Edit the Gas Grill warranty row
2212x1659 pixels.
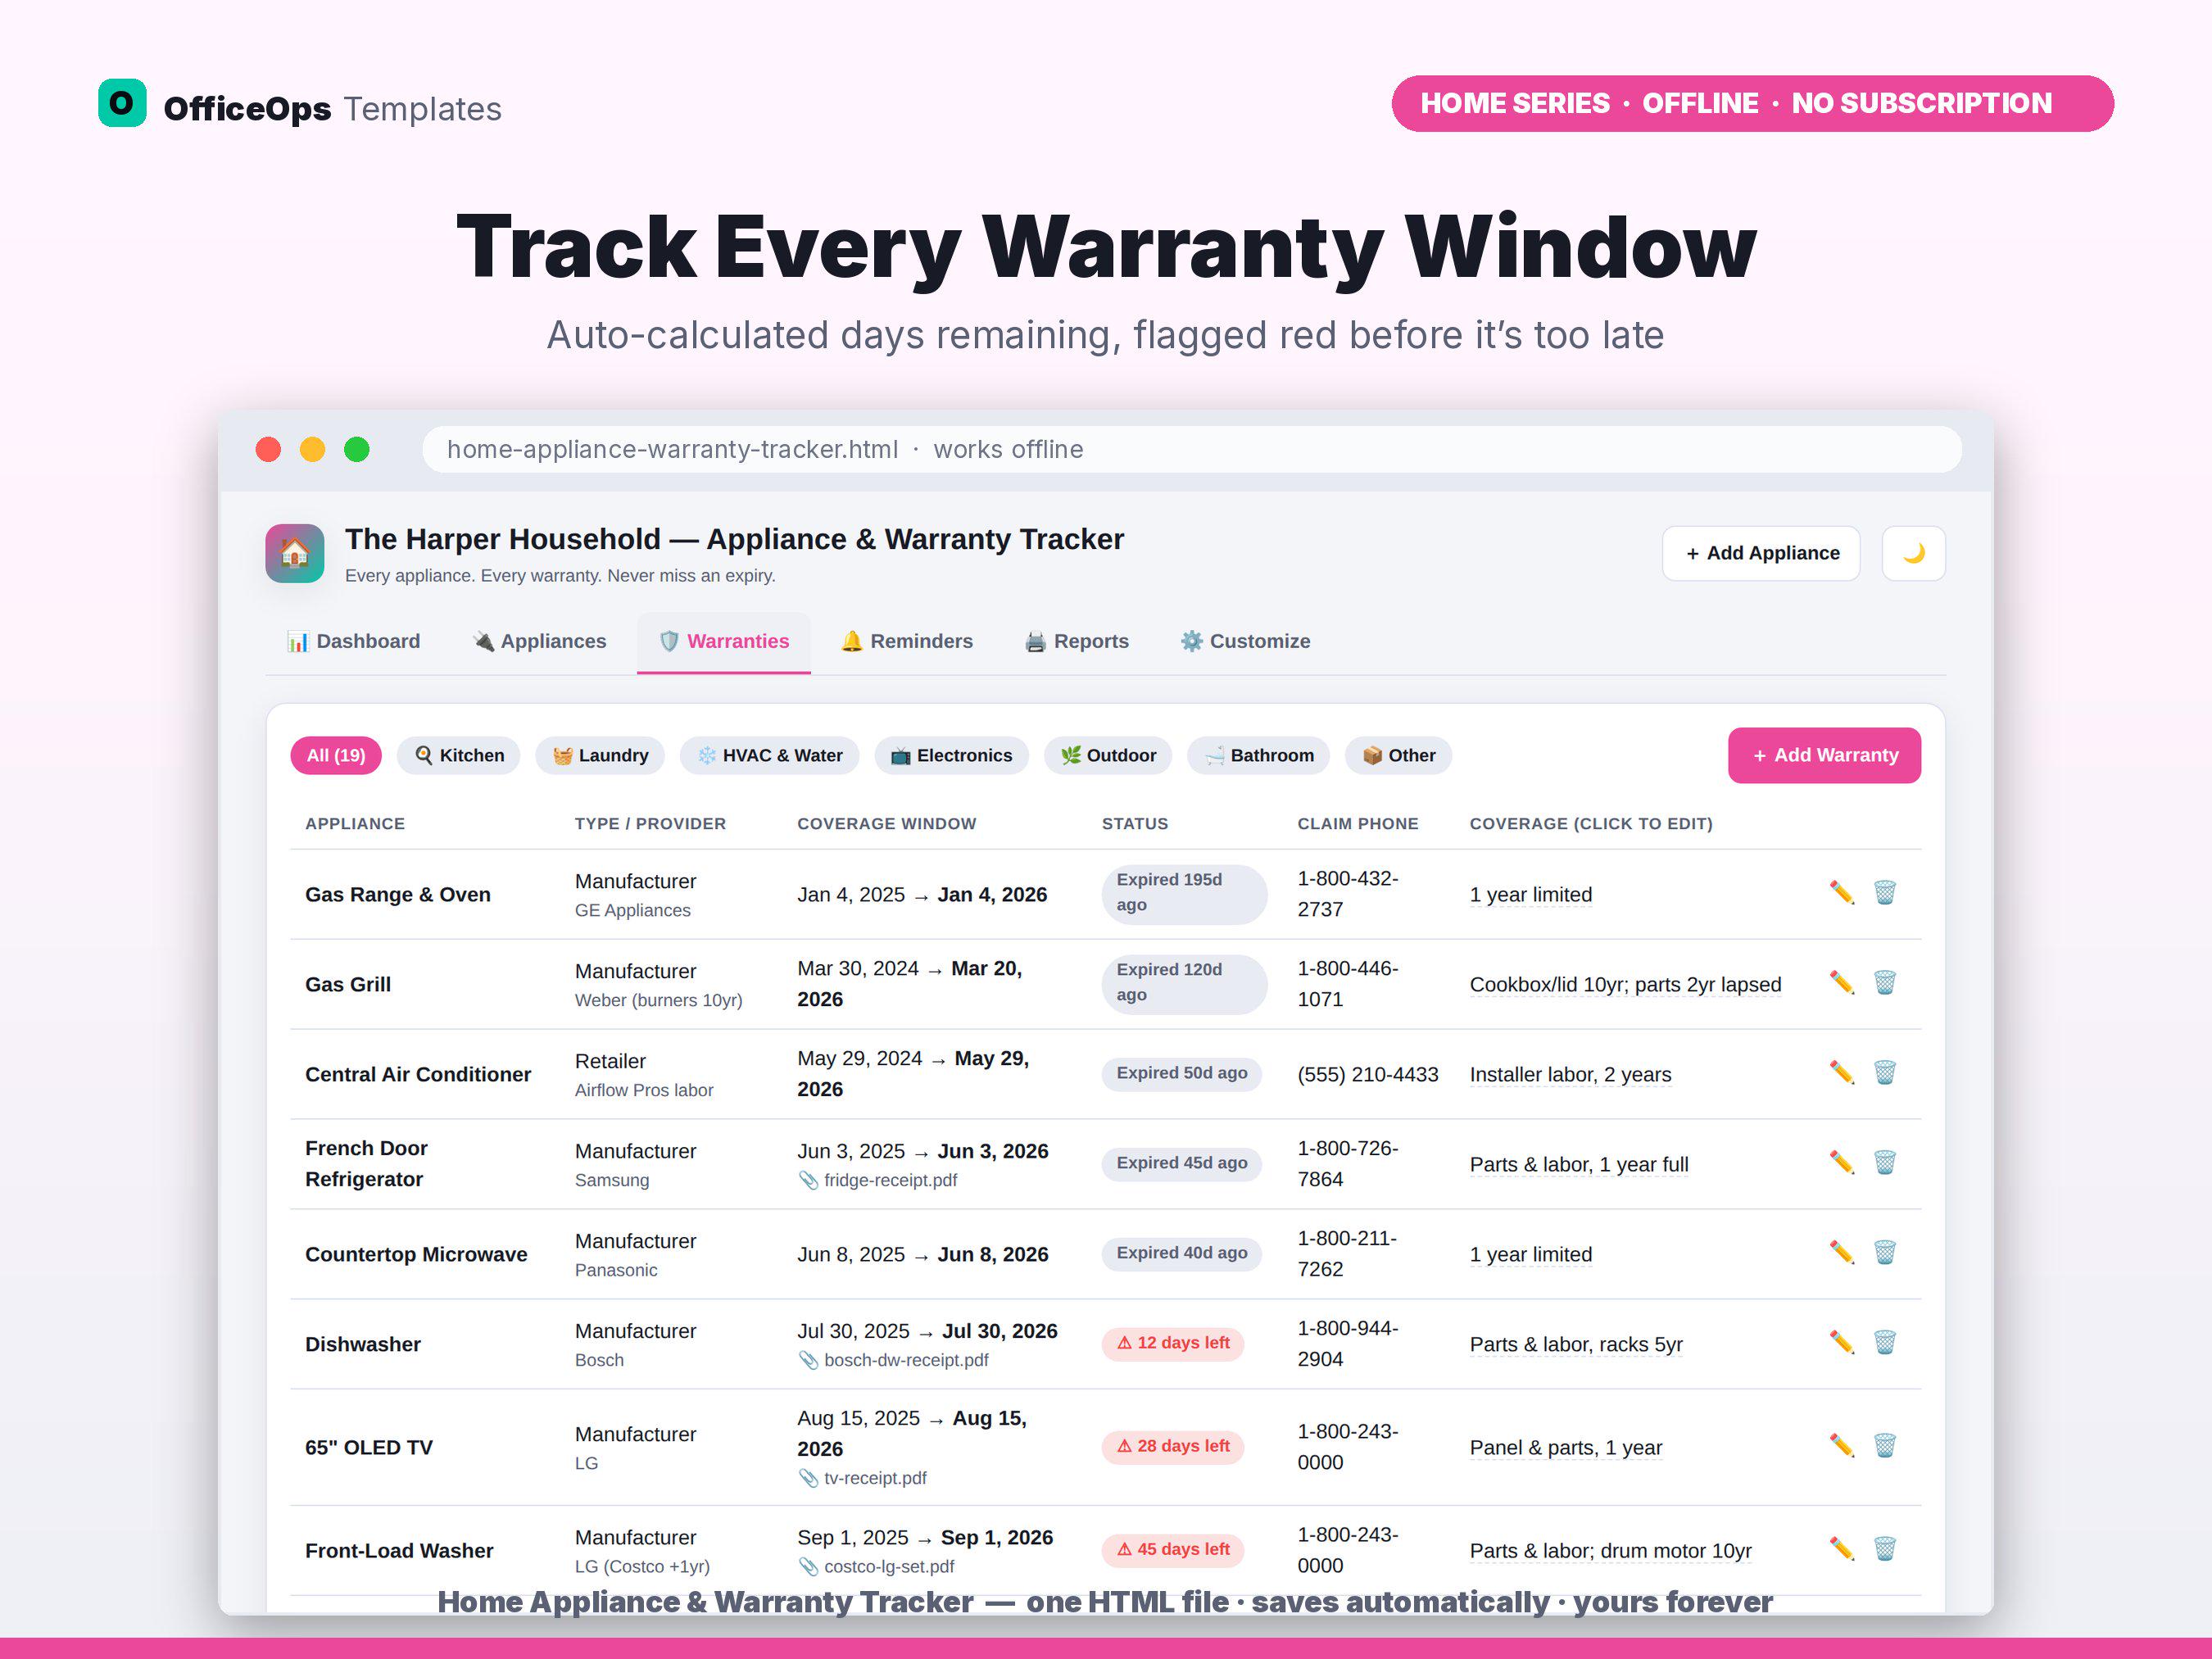coord(1841,982)
